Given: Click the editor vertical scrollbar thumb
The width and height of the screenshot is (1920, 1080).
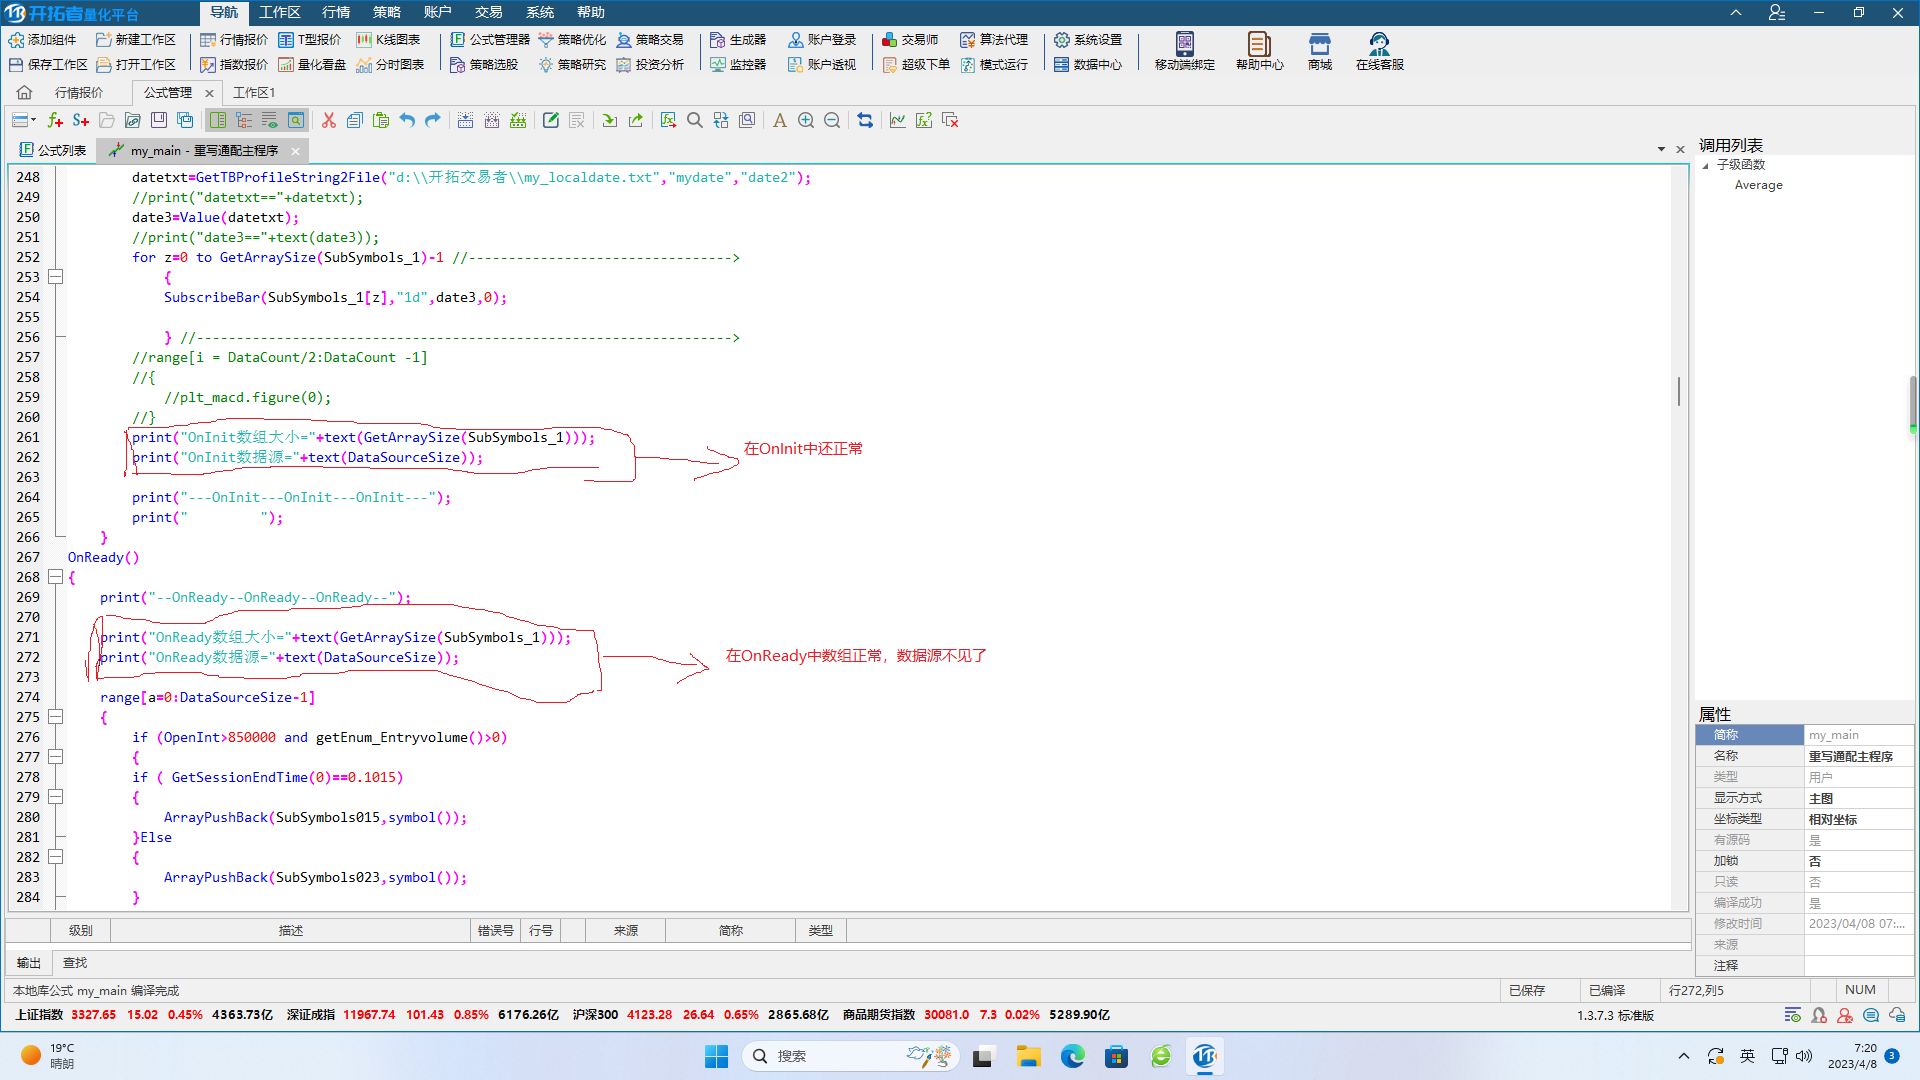Looking at the screenshot, I should click(x=1678, y=390).
